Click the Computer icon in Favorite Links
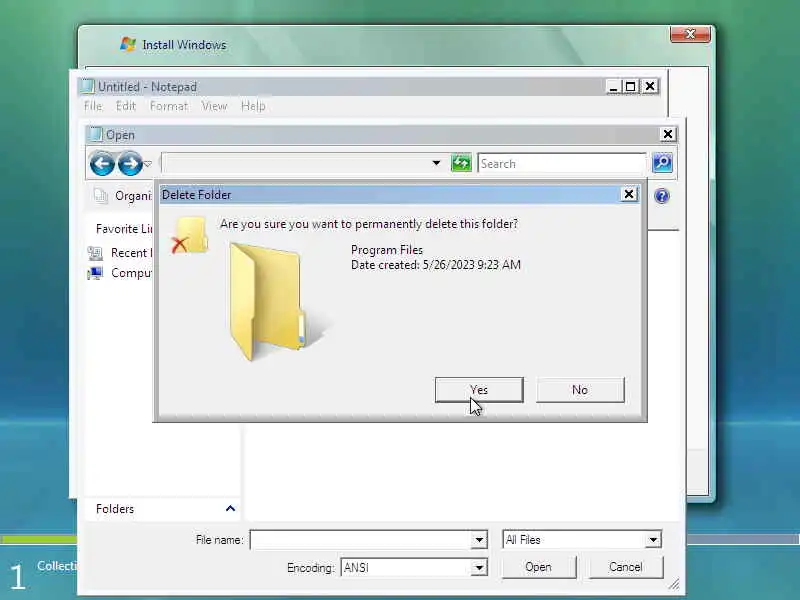The width and height of the screenshot is (800, 600). 95,273
